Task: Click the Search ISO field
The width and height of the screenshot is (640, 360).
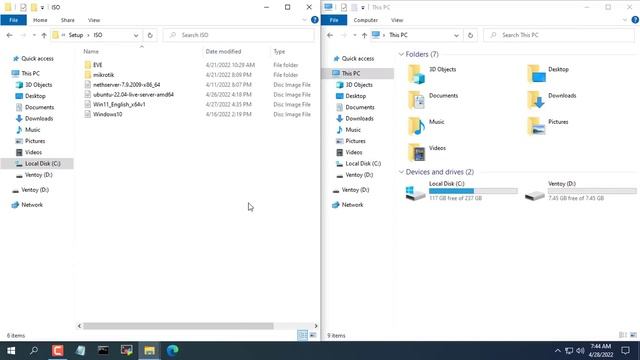Action: [239, 35]
